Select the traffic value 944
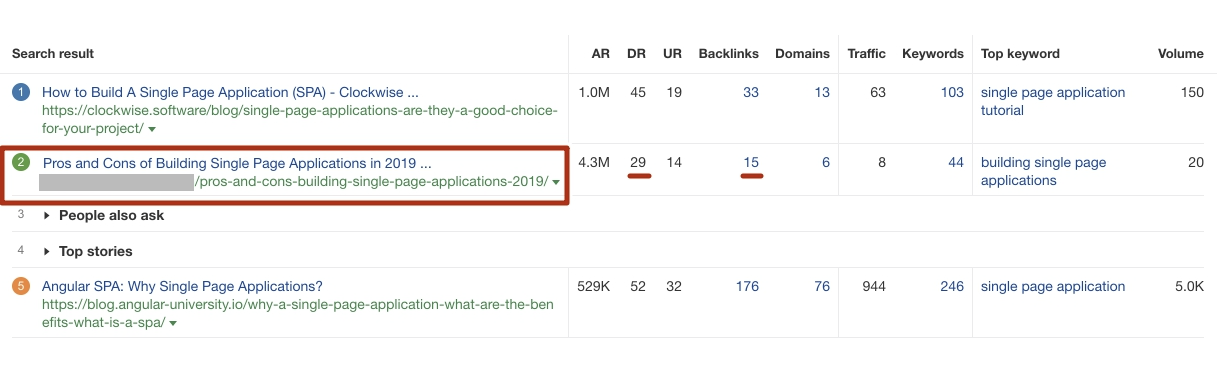 coord(874,286)
